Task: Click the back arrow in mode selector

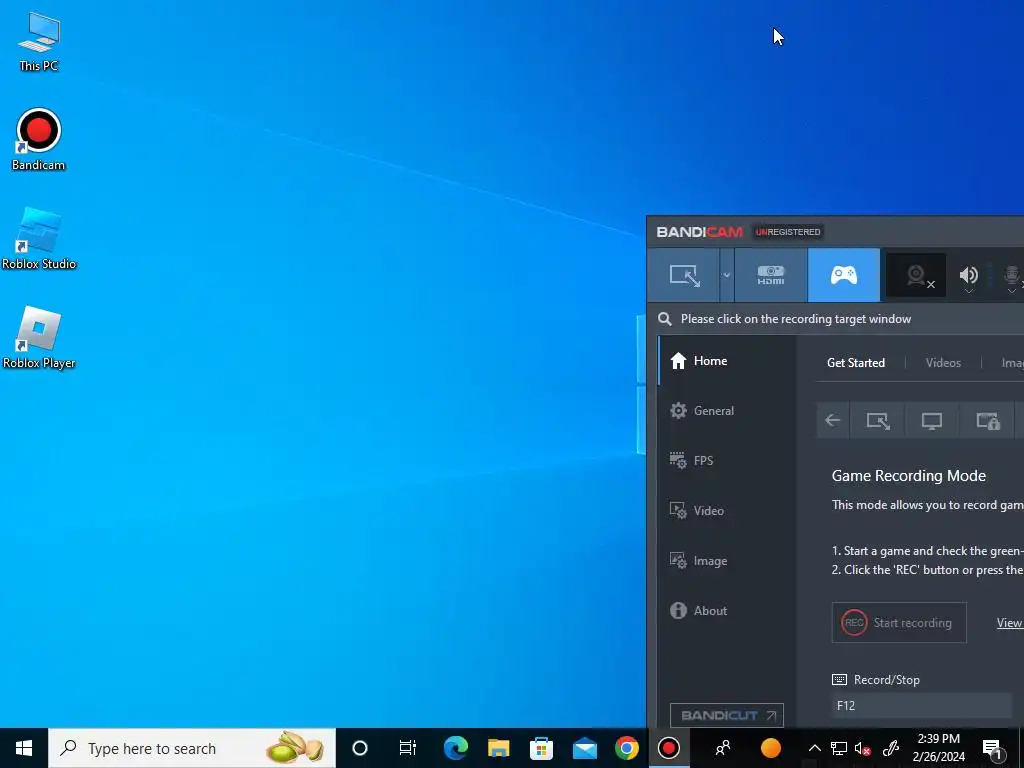Action: click(833, 421)
